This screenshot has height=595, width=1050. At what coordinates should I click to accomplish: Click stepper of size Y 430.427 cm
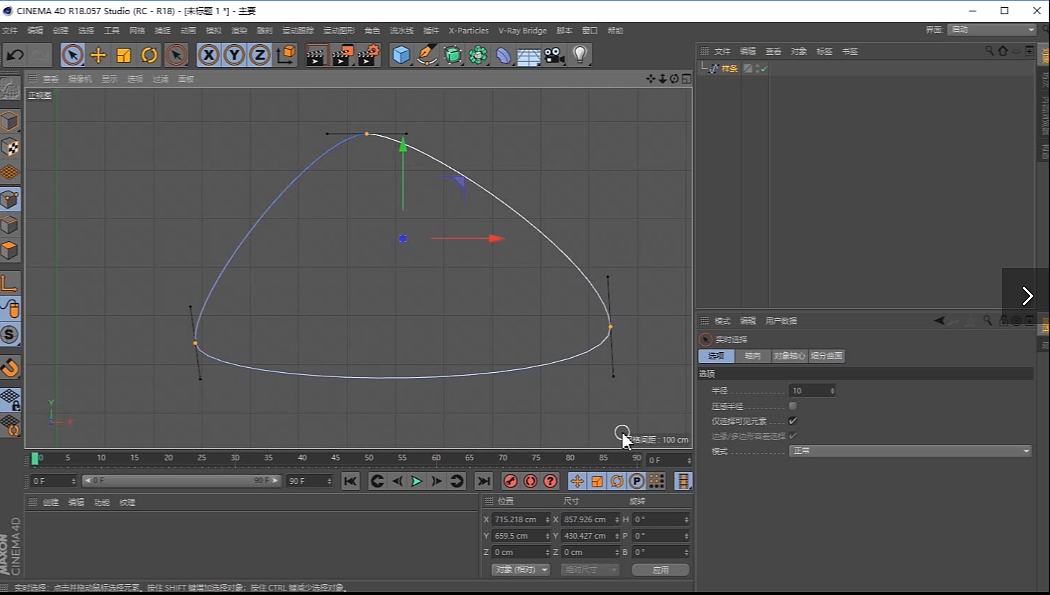tap(617, 536)
